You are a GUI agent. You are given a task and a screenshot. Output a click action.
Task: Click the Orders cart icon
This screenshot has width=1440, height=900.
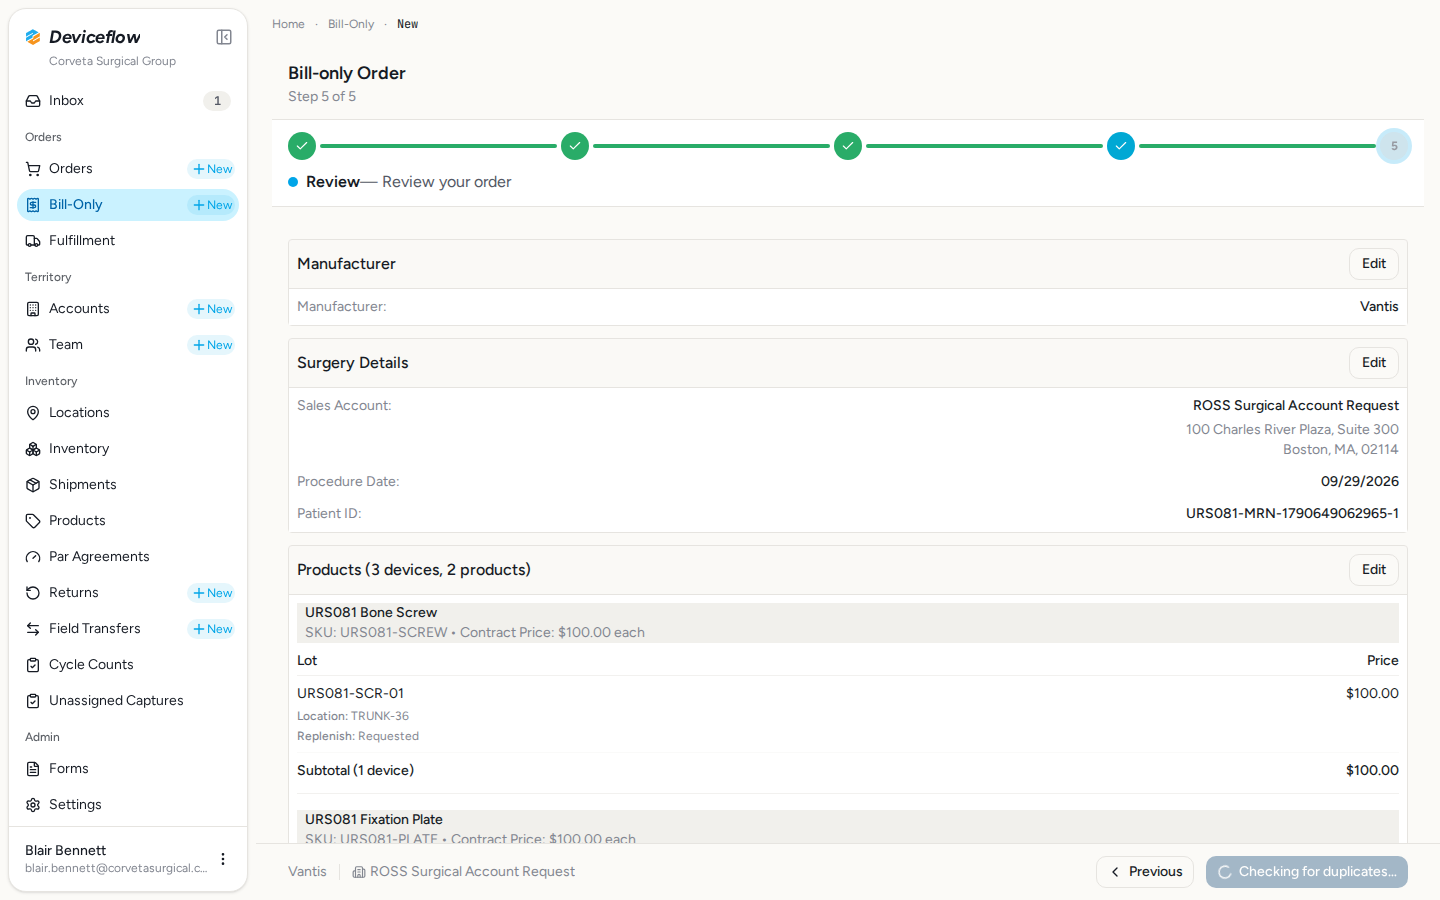[33, 169]
